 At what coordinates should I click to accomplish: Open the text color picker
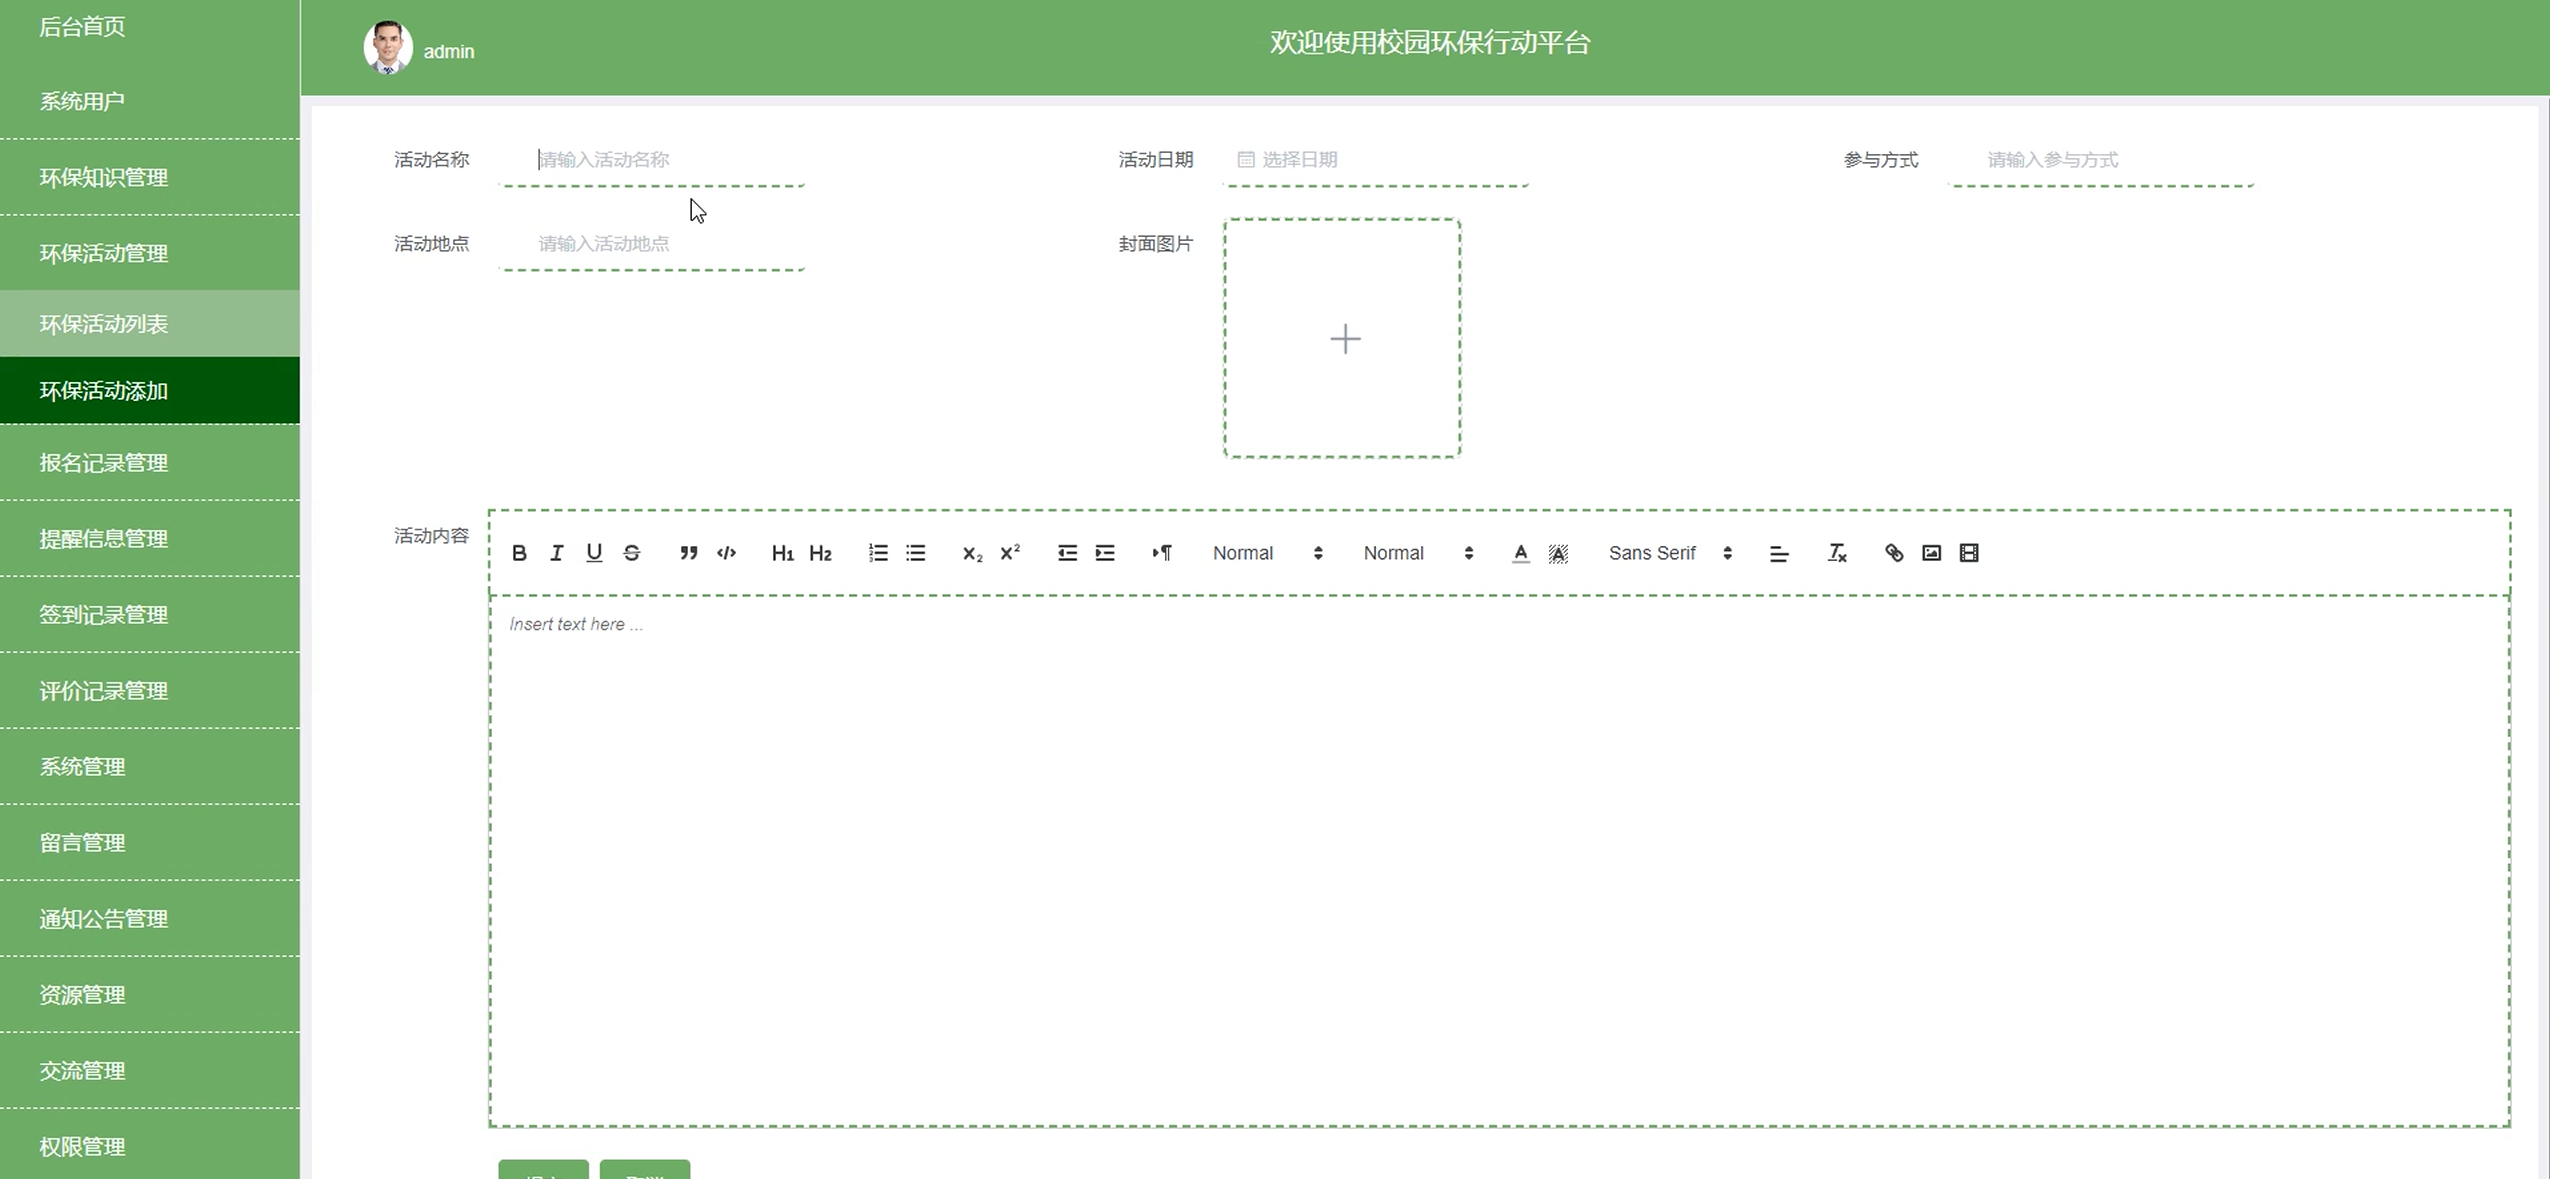coord(1520,553)
